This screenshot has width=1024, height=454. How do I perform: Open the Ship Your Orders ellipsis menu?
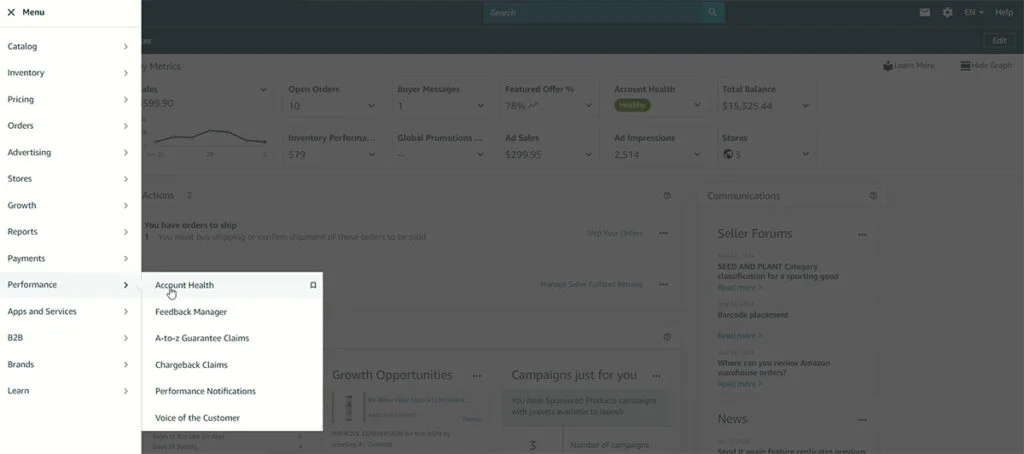[x=664, y=233]
